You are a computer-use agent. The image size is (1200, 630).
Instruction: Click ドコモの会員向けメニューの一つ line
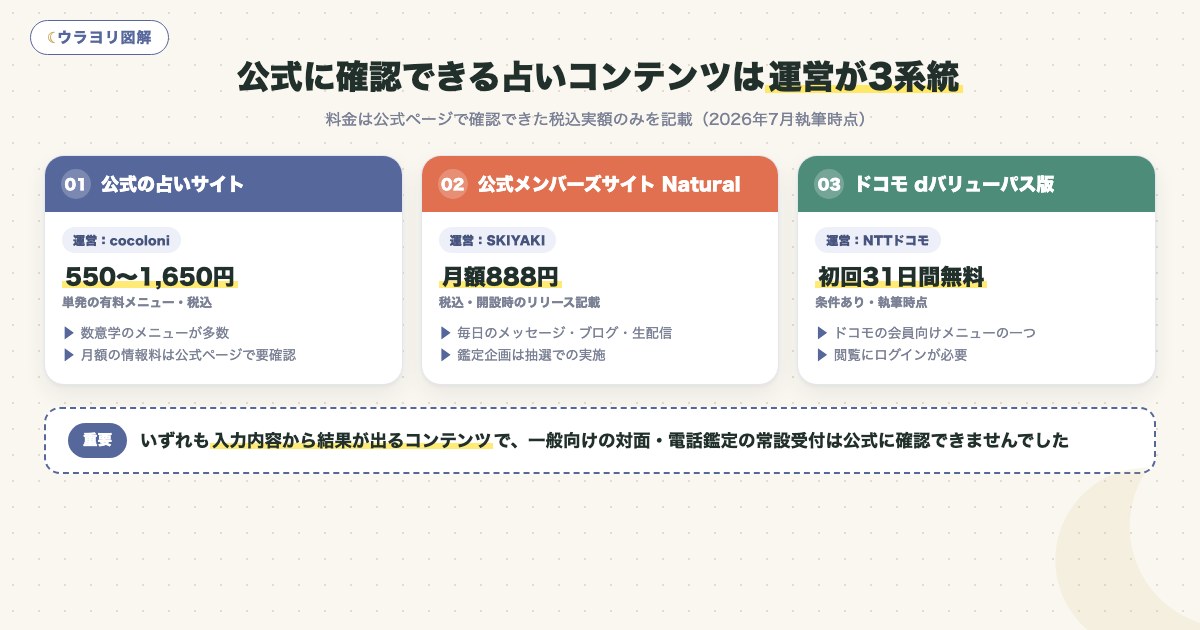point(935,333)
